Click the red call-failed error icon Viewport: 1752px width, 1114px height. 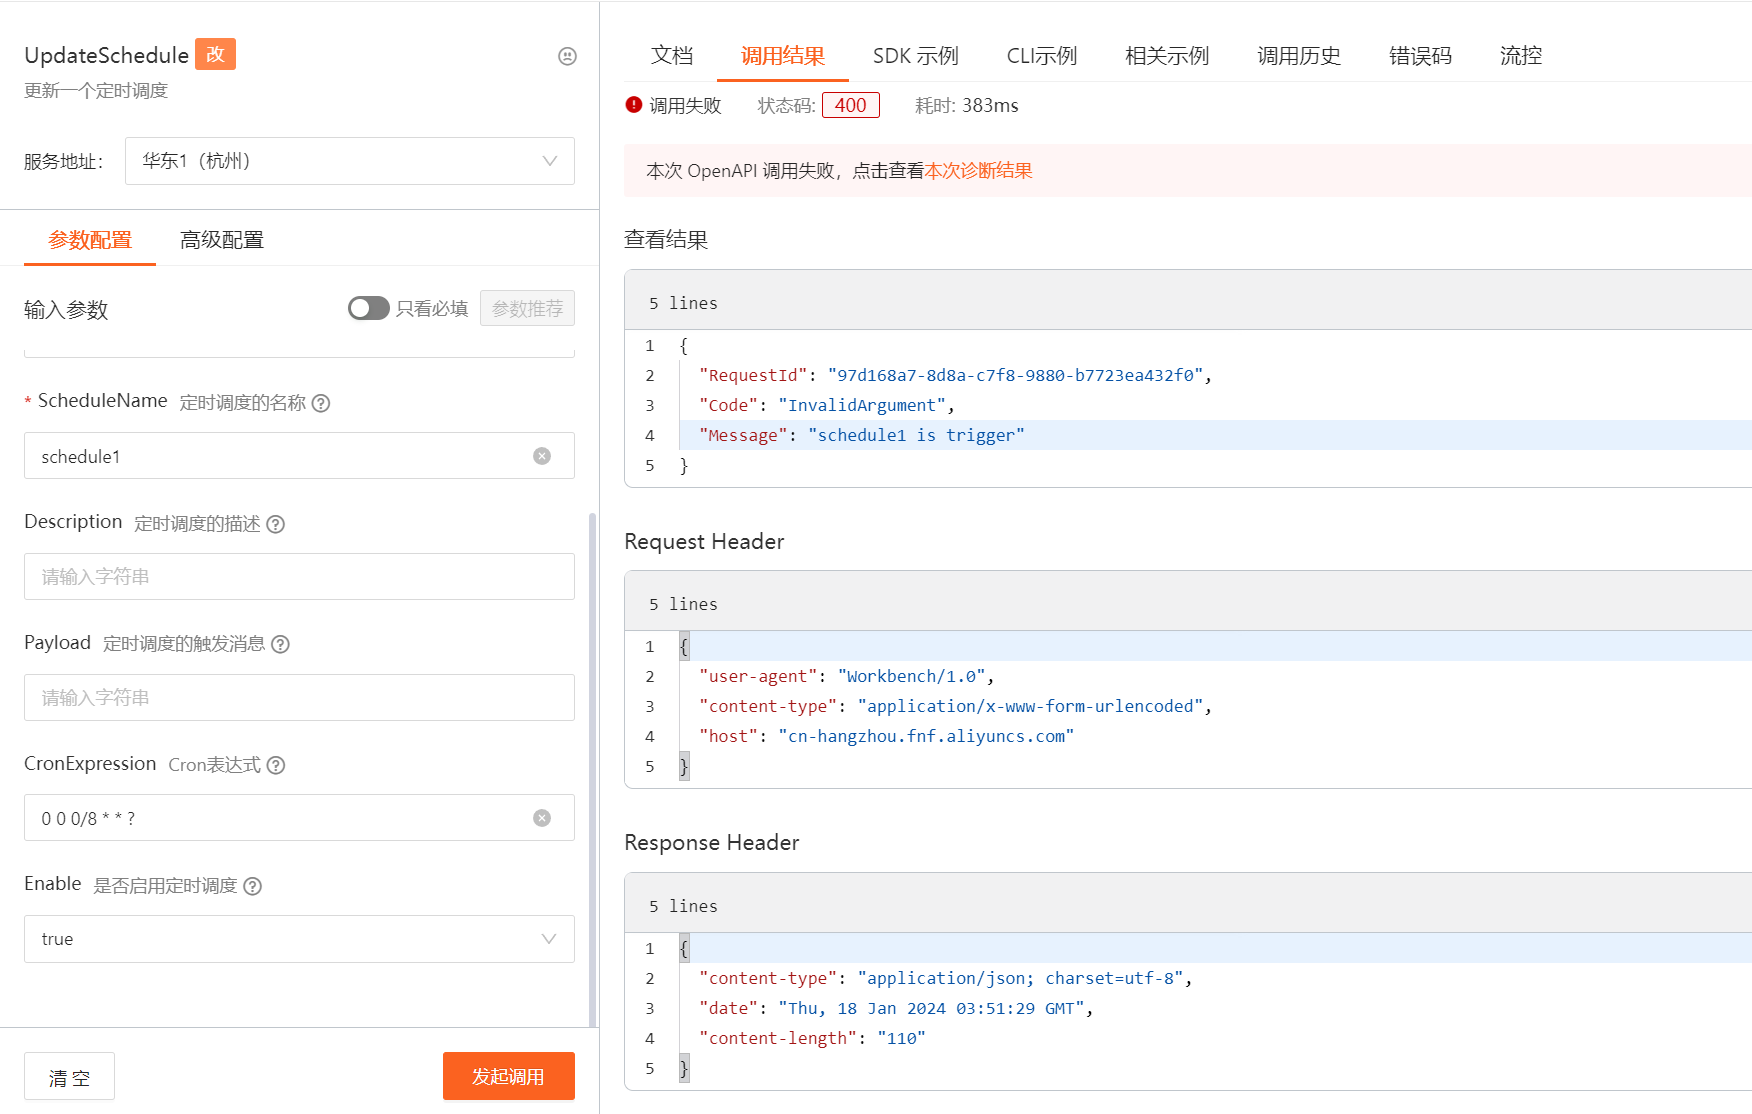(x=634, y=105)
